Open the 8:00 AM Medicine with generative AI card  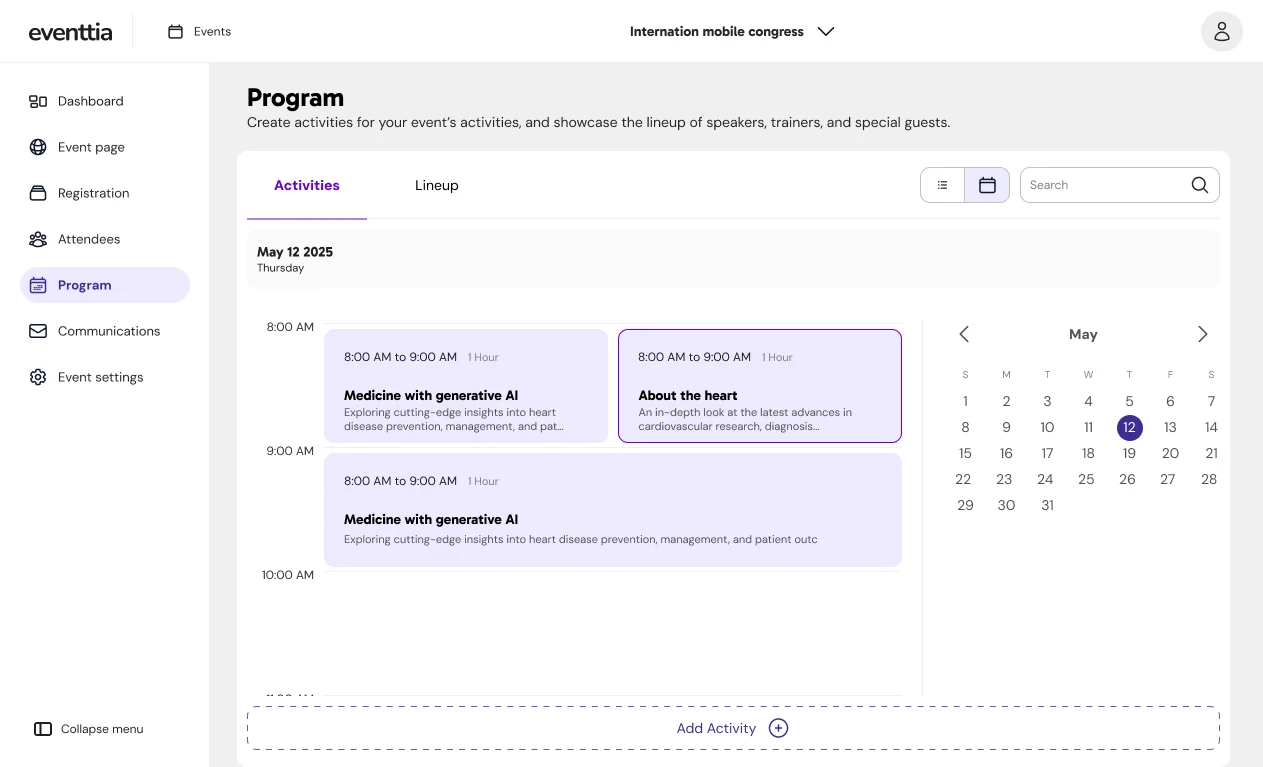(x=466, y=386)
